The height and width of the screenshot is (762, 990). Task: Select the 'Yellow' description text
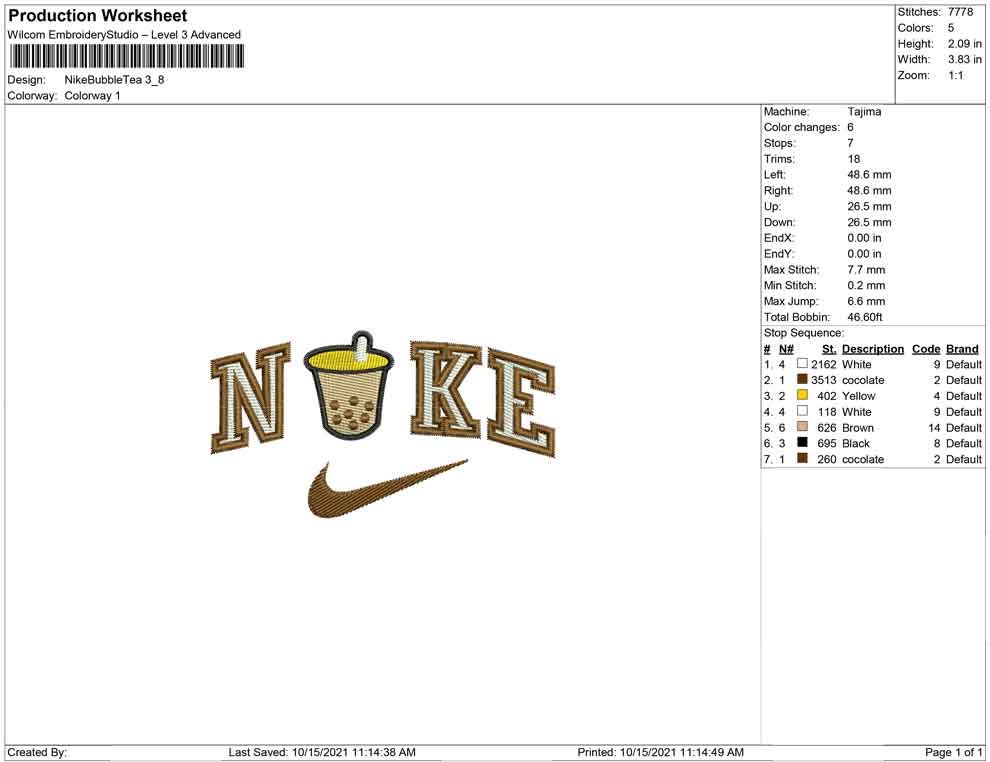(x=859, y=396)
